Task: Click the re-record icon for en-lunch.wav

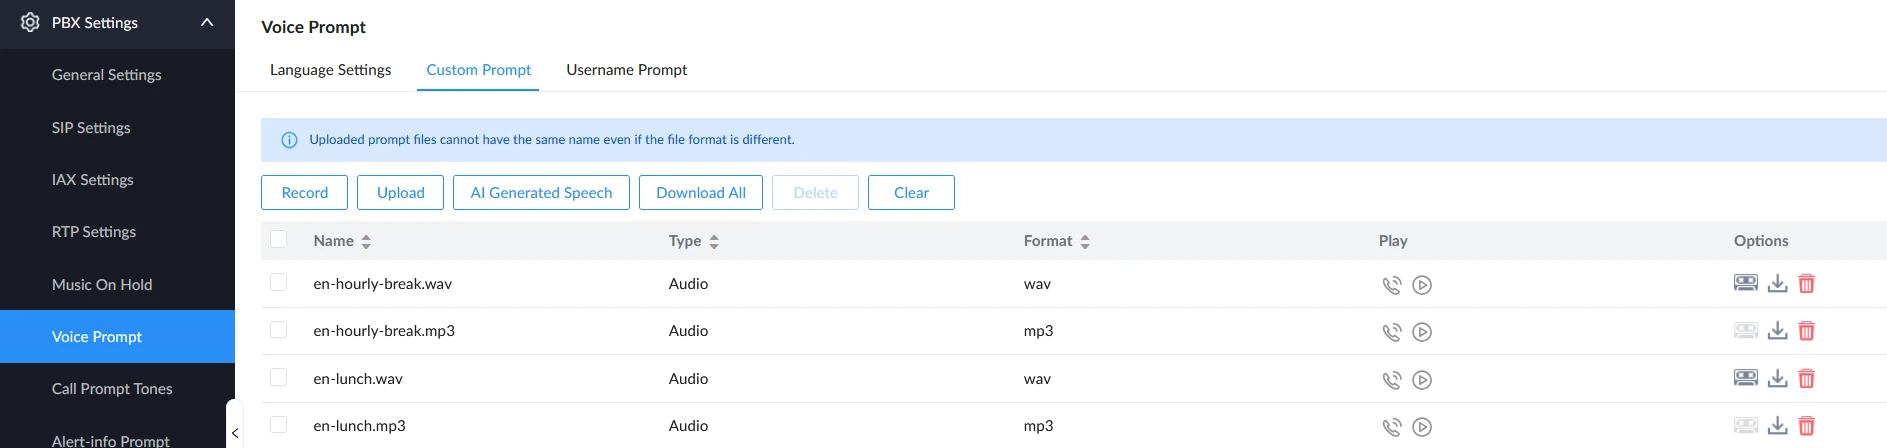Action: pos(1745,378)
